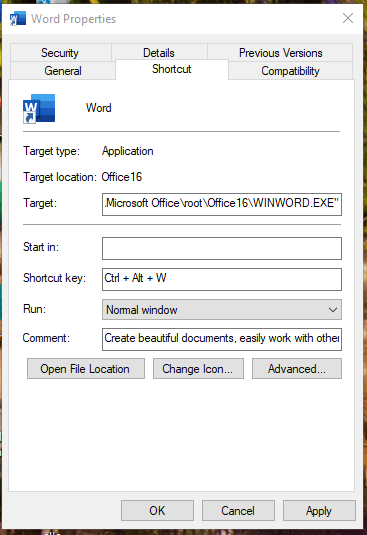Click the 'Target type:' label

51,151
